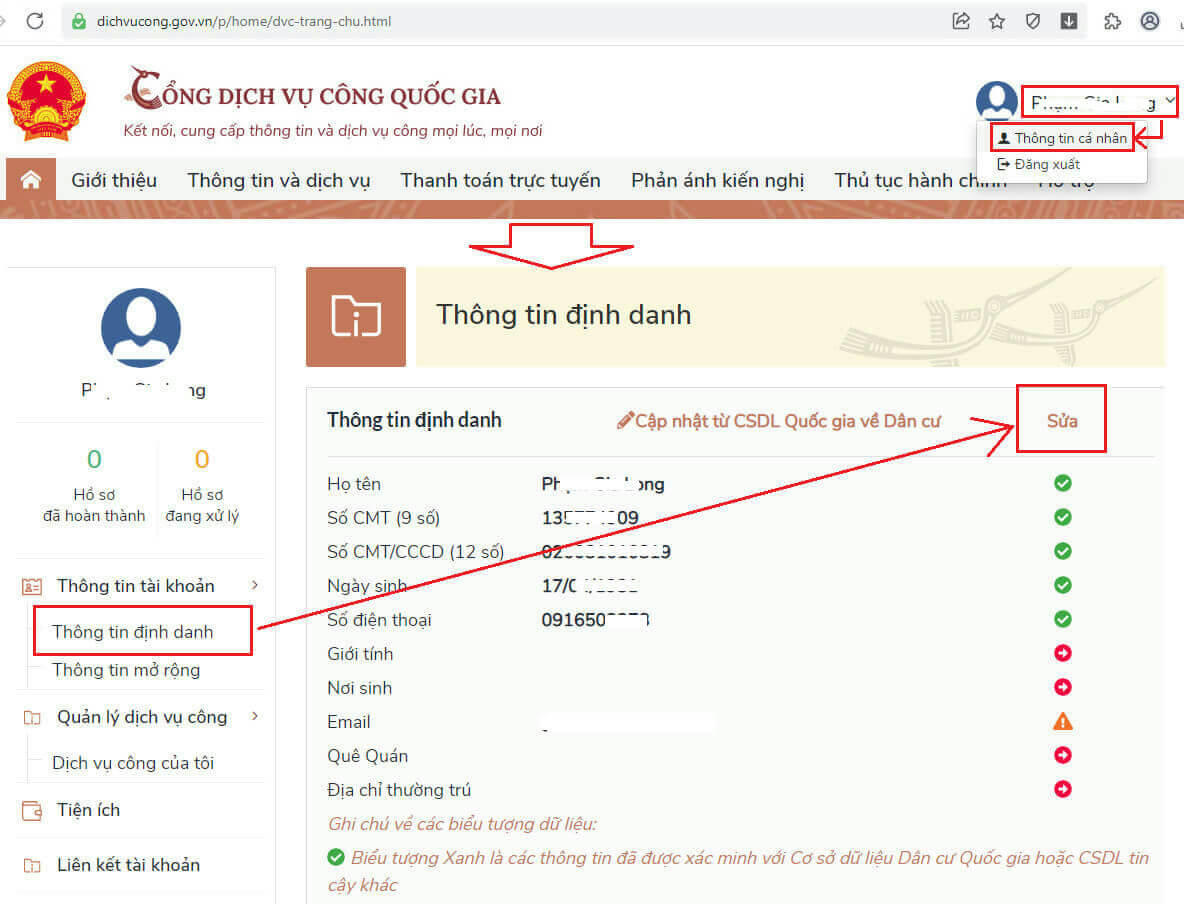
Task: Open Thanh toán trực tuyến menu
Action: [500, 180]
